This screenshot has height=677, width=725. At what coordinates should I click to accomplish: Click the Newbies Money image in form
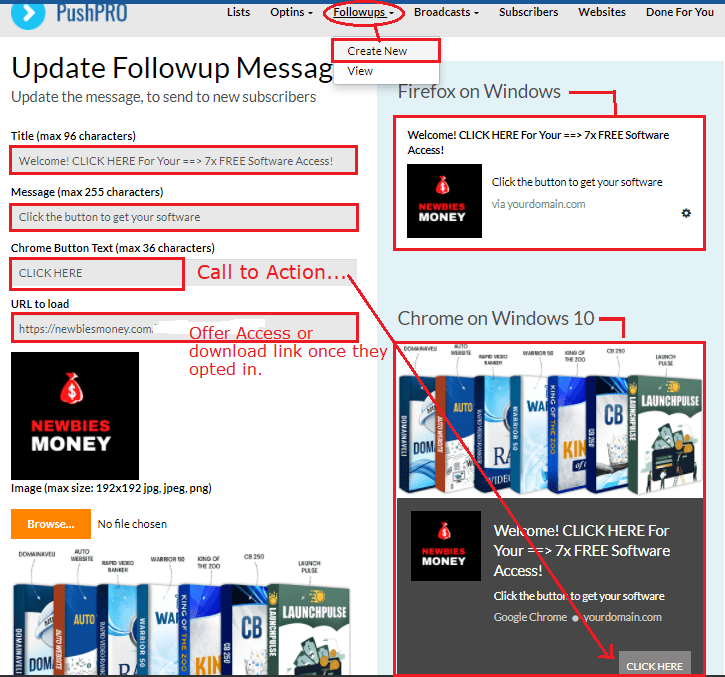coord(75,416)
